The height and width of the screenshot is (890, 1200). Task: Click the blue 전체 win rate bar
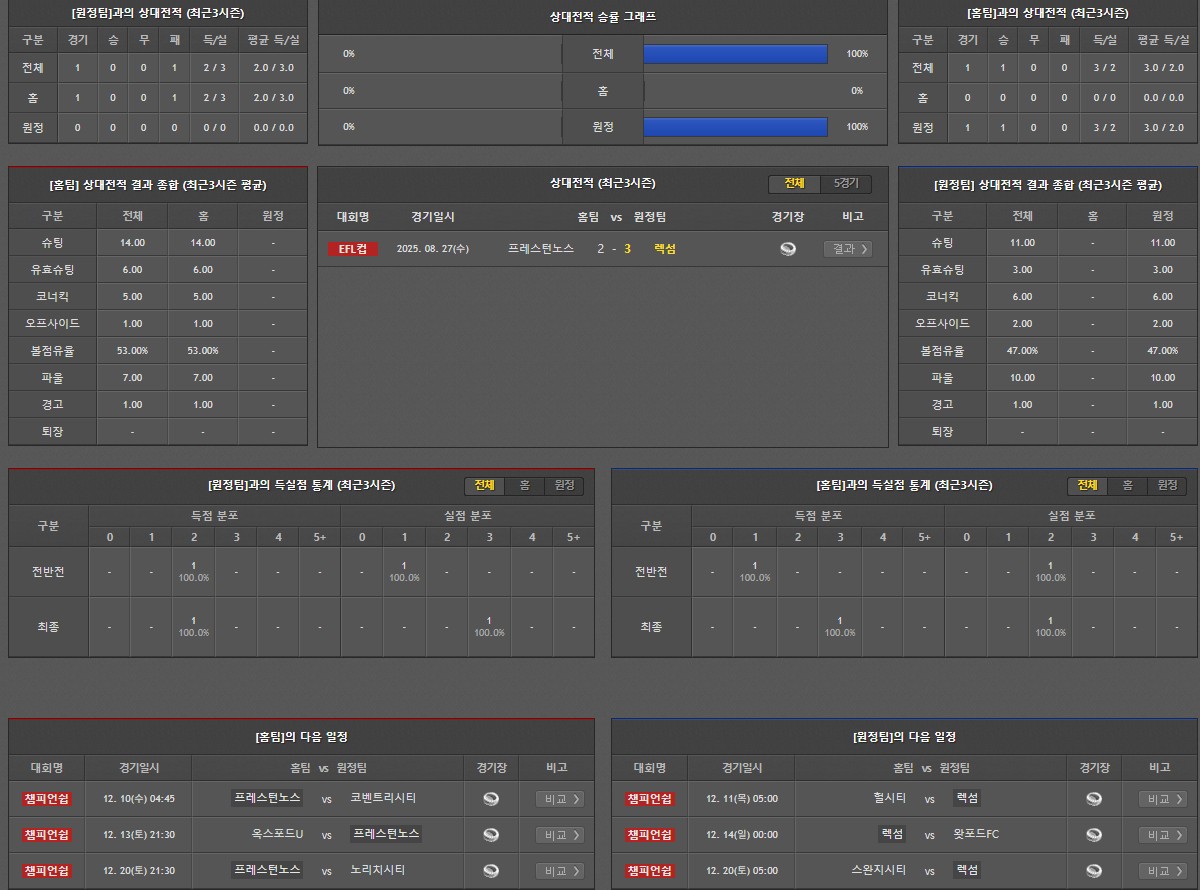[735, 54]
